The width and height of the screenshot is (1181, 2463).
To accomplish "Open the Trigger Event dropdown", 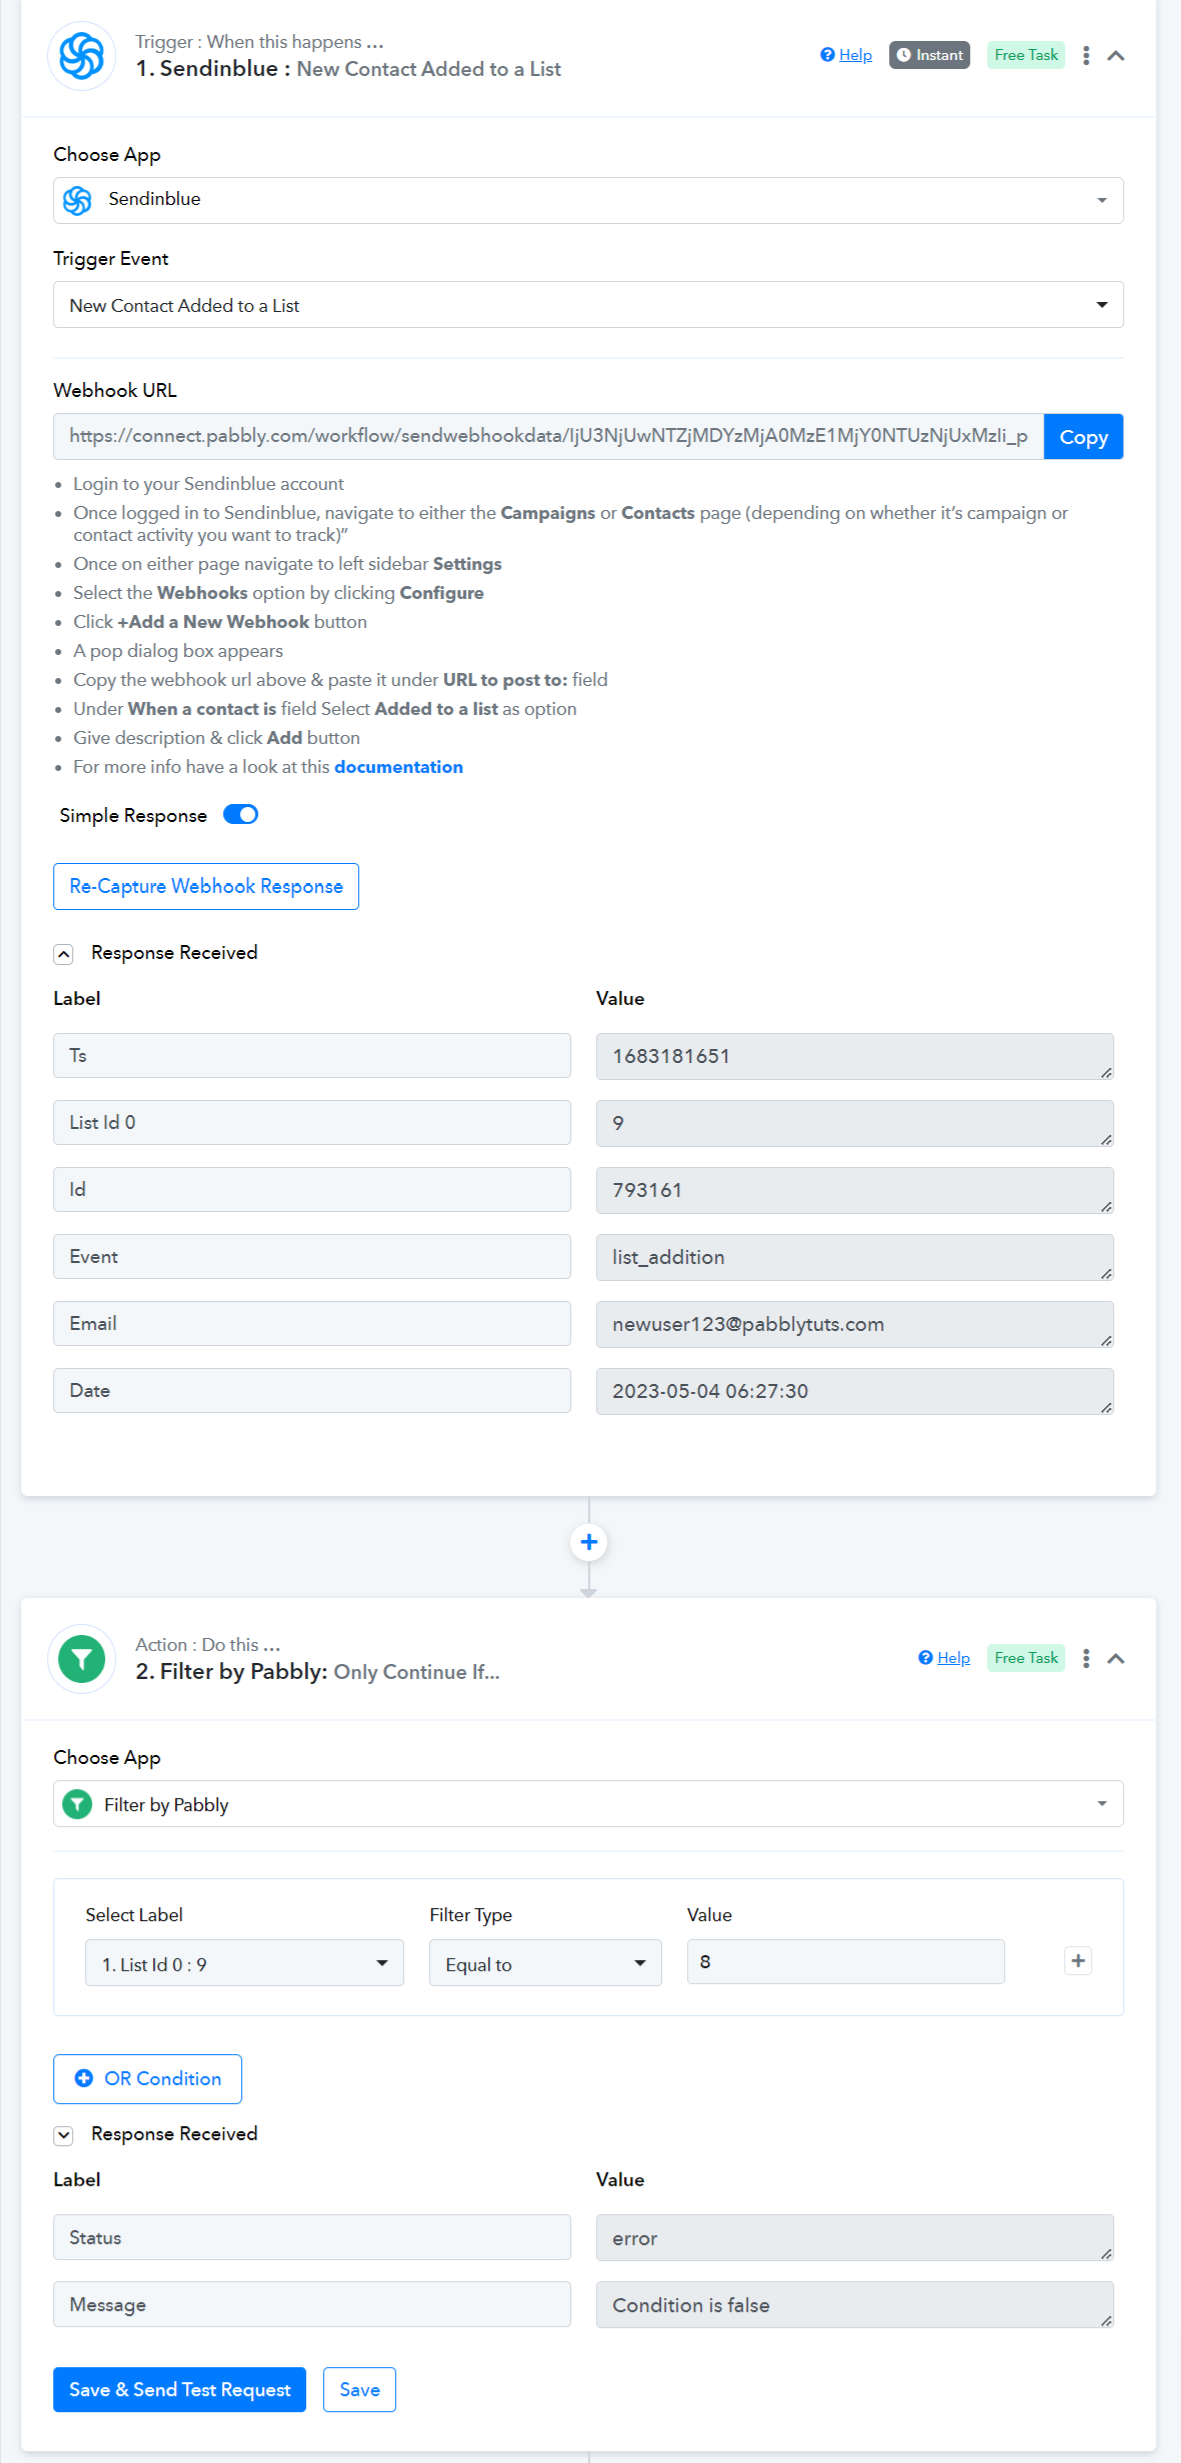I will coord(588,305).
